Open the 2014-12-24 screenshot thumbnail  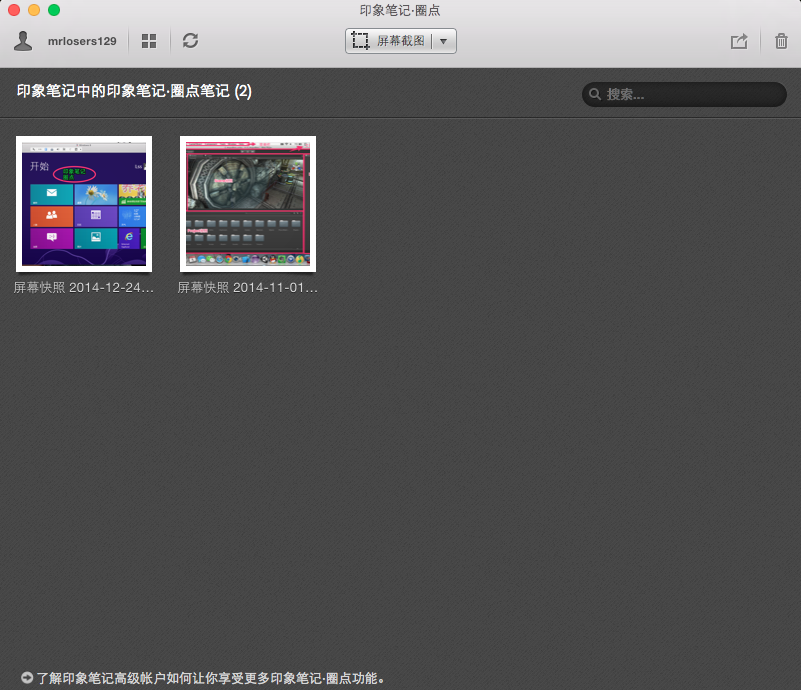pos(84,204)
